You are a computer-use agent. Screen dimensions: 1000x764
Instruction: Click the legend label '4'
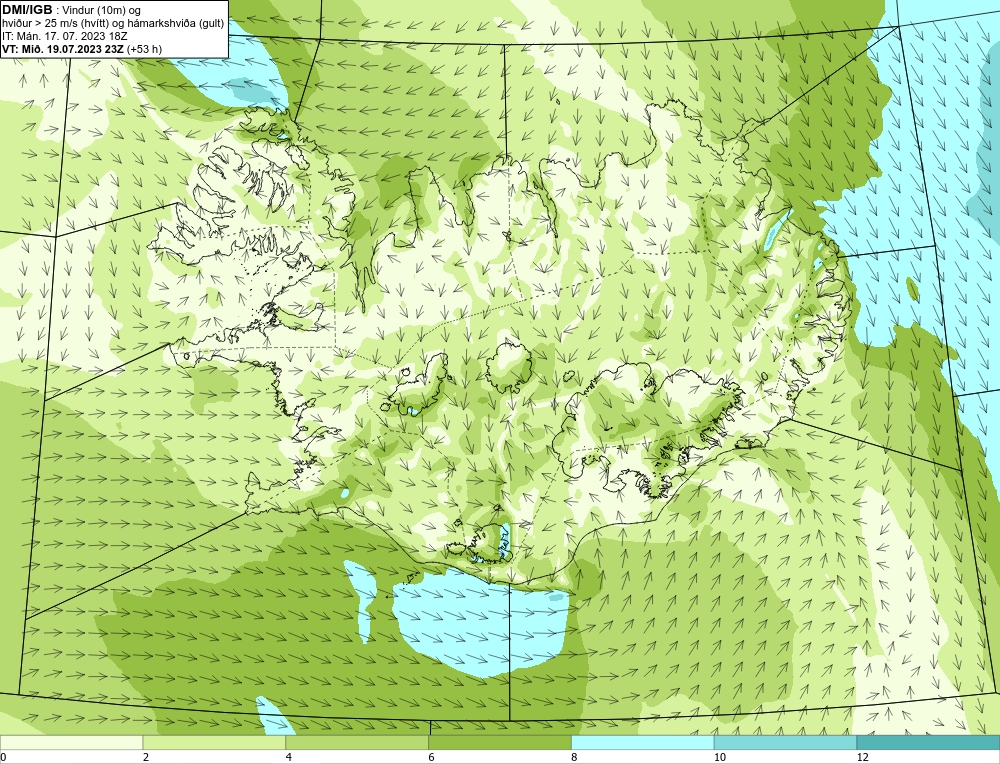point(289,758)
